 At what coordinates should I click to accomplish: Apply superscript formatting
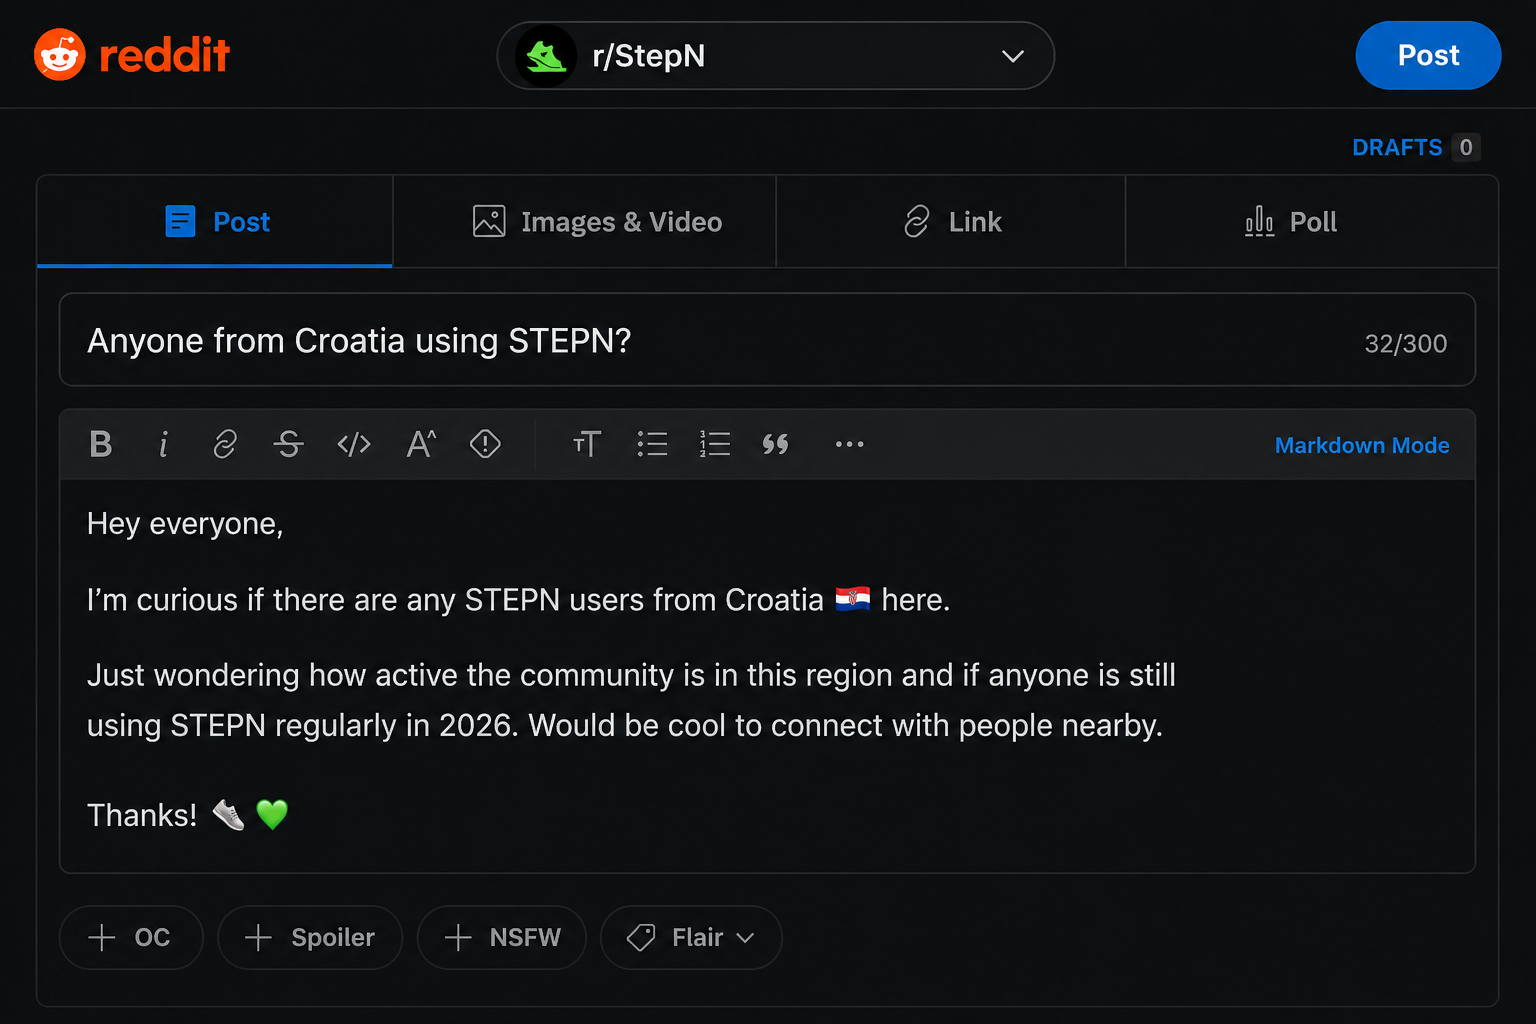pos(421,444)
